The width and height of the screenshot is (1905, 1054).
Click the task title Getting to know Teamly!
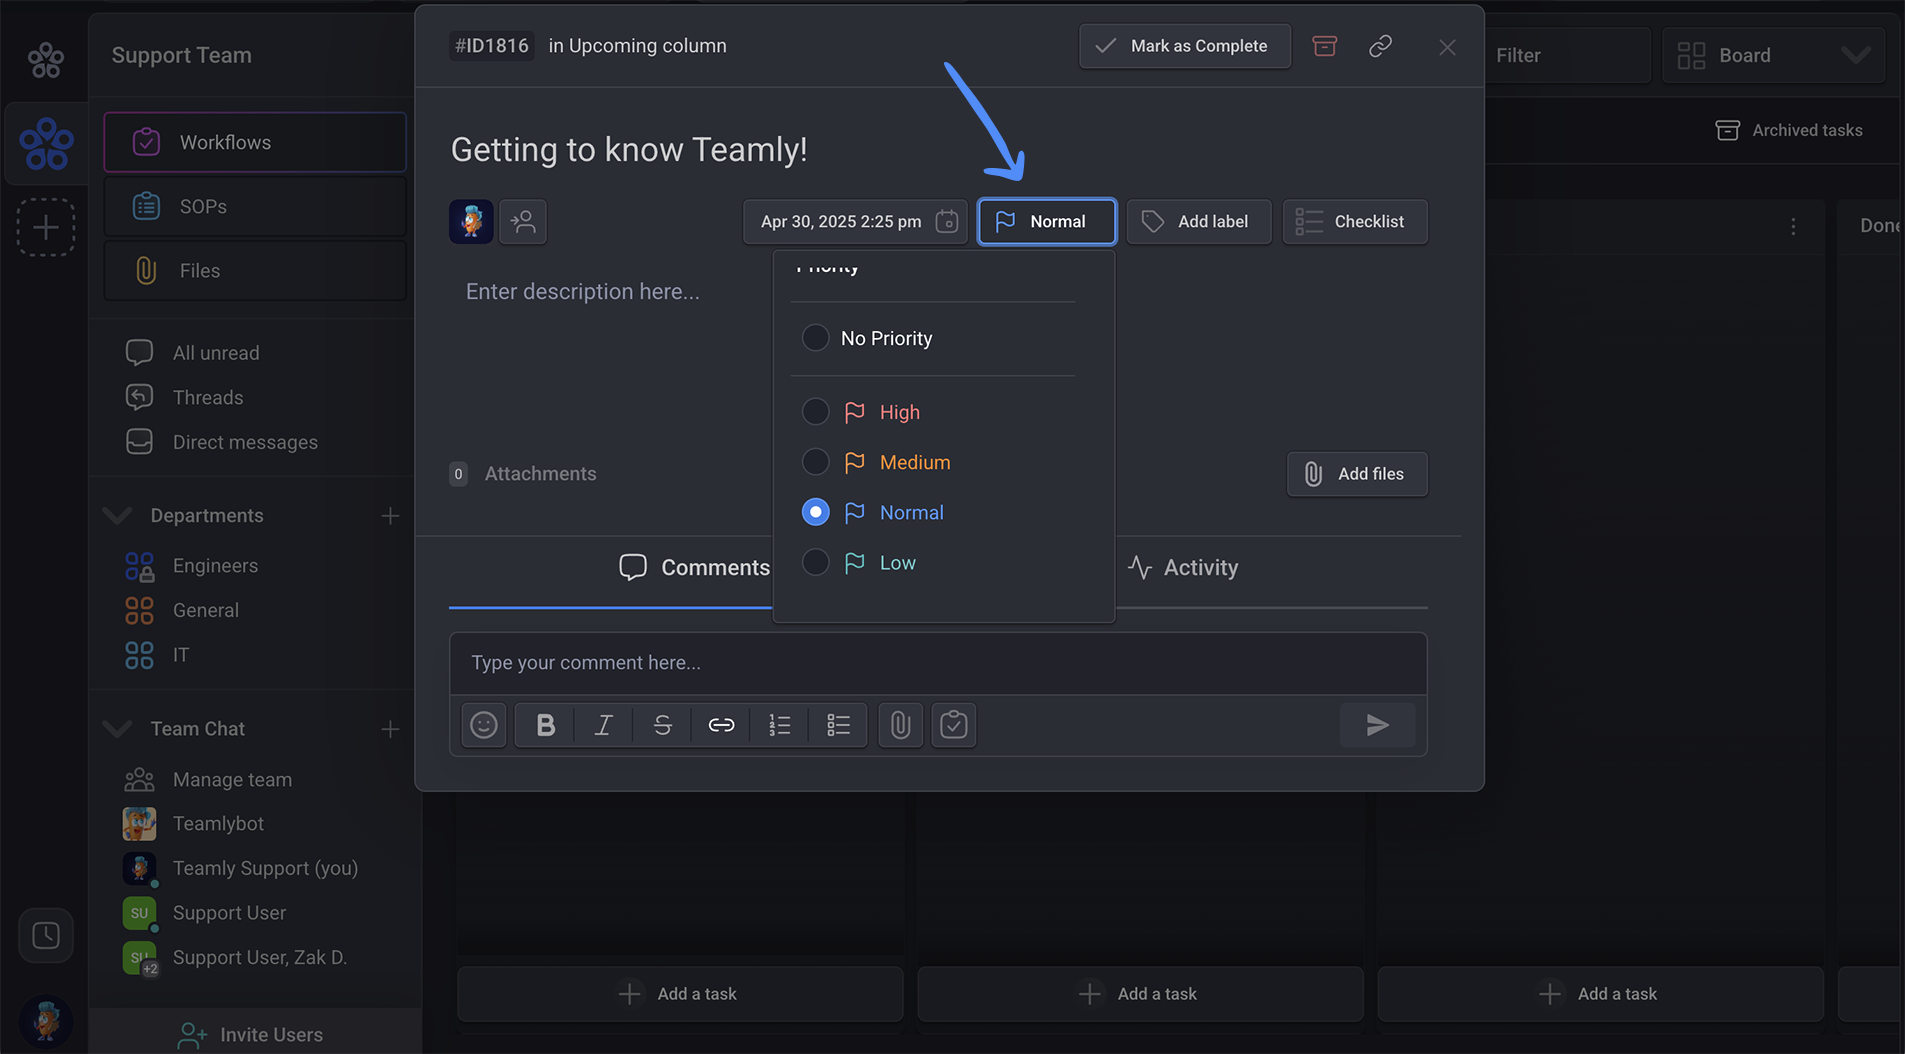tap(629, 150)
